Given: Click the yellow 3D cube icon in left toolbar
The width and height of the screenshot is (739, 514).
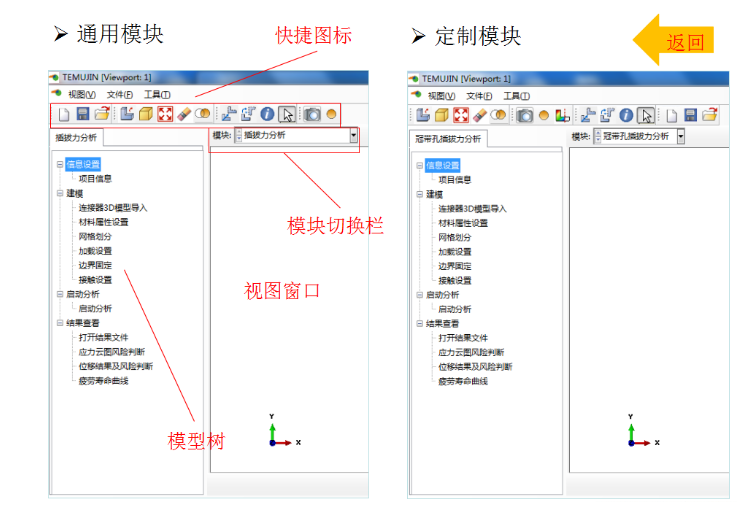Looking at the screenshot, I should (146, 115).
